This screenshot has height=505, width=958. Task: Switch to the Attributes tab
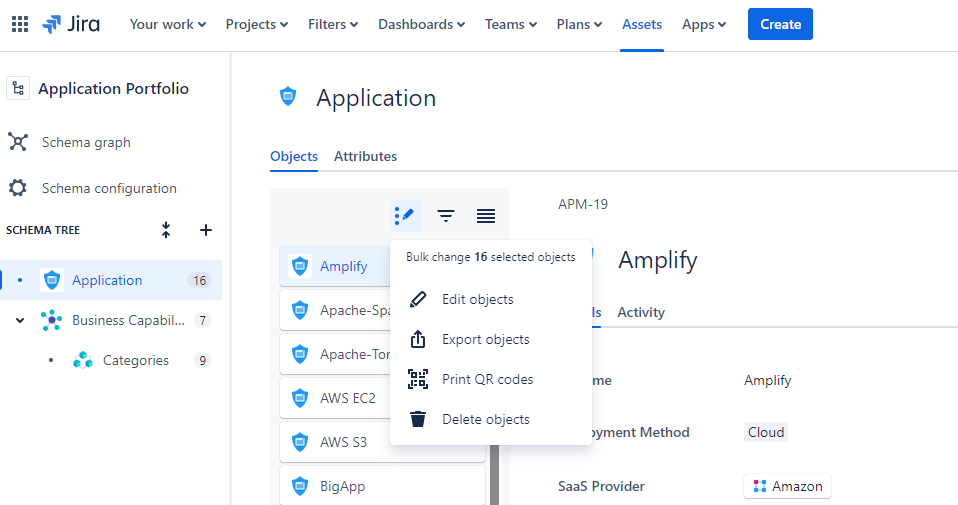(x=365, y=156)
